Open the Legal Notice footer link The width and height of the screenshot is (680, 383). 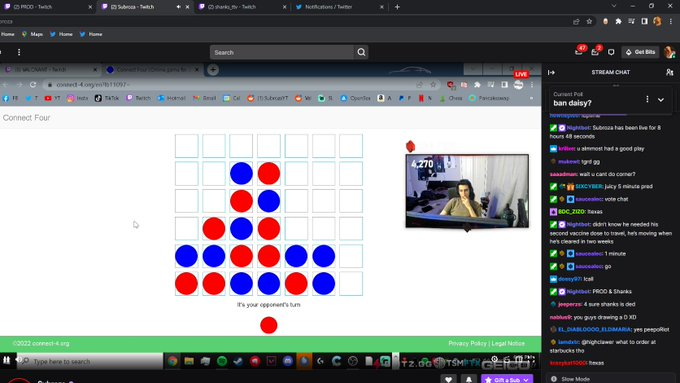pyautogui.click(x=508, y=343)
